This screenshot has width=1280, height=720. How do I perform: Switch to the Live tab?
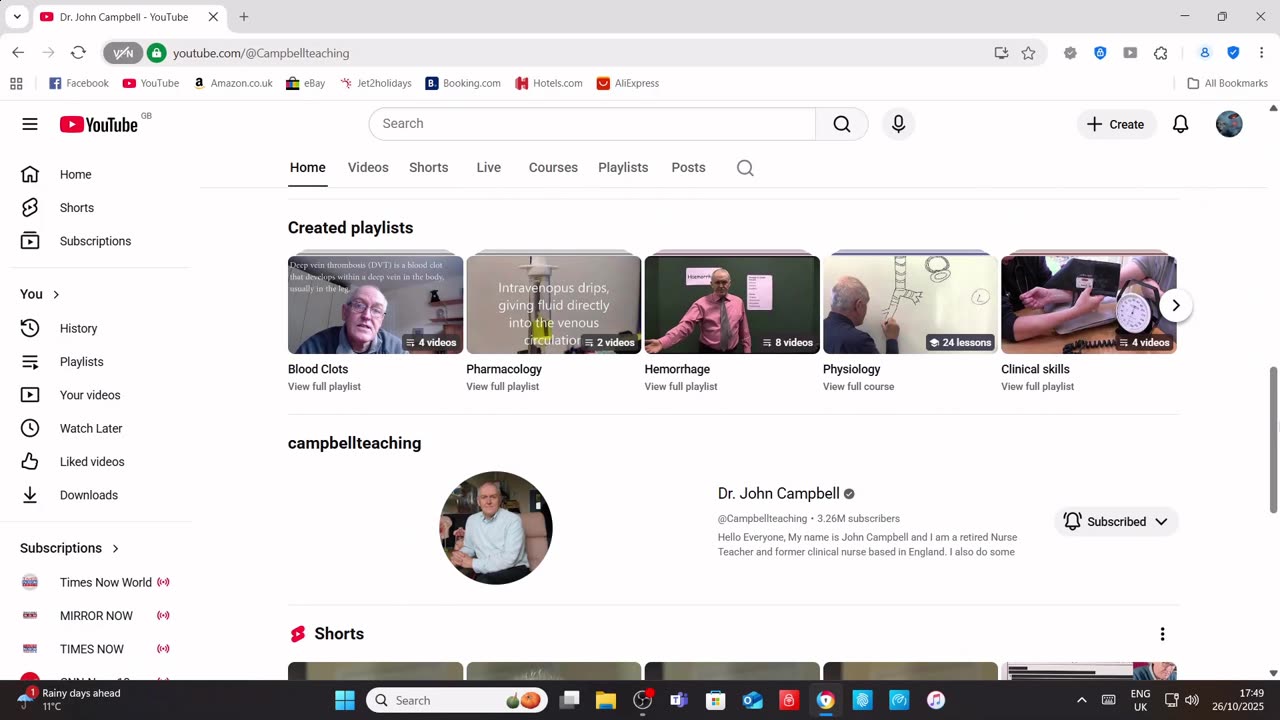pyautogui.click(x=489, y=168)
